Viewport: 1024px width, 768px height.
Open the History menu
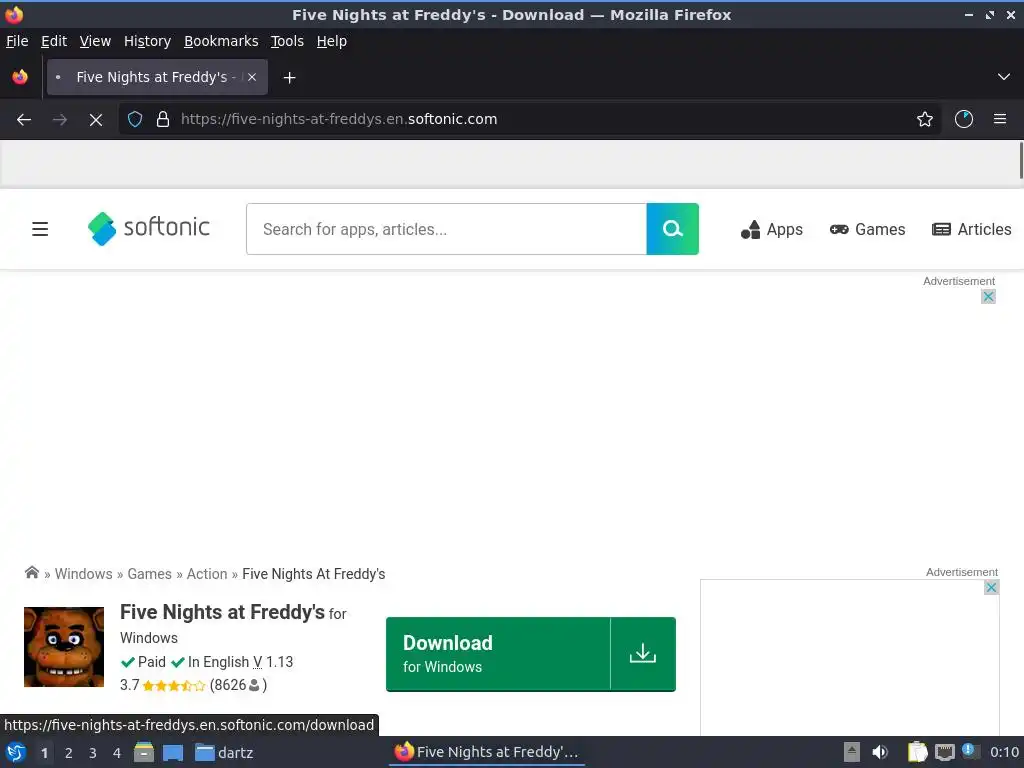coord(148,41)
